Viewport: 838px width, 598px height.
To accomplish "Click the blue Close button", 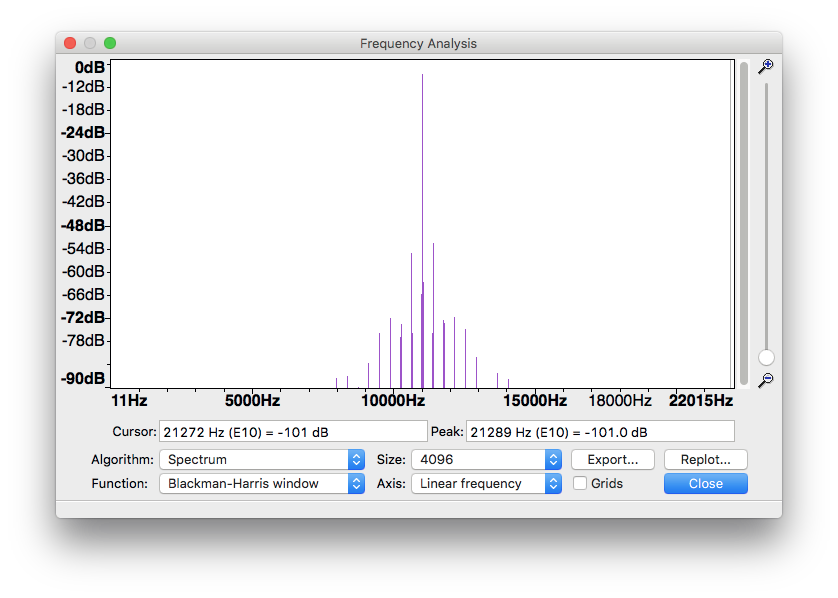I will coord(705,484).
